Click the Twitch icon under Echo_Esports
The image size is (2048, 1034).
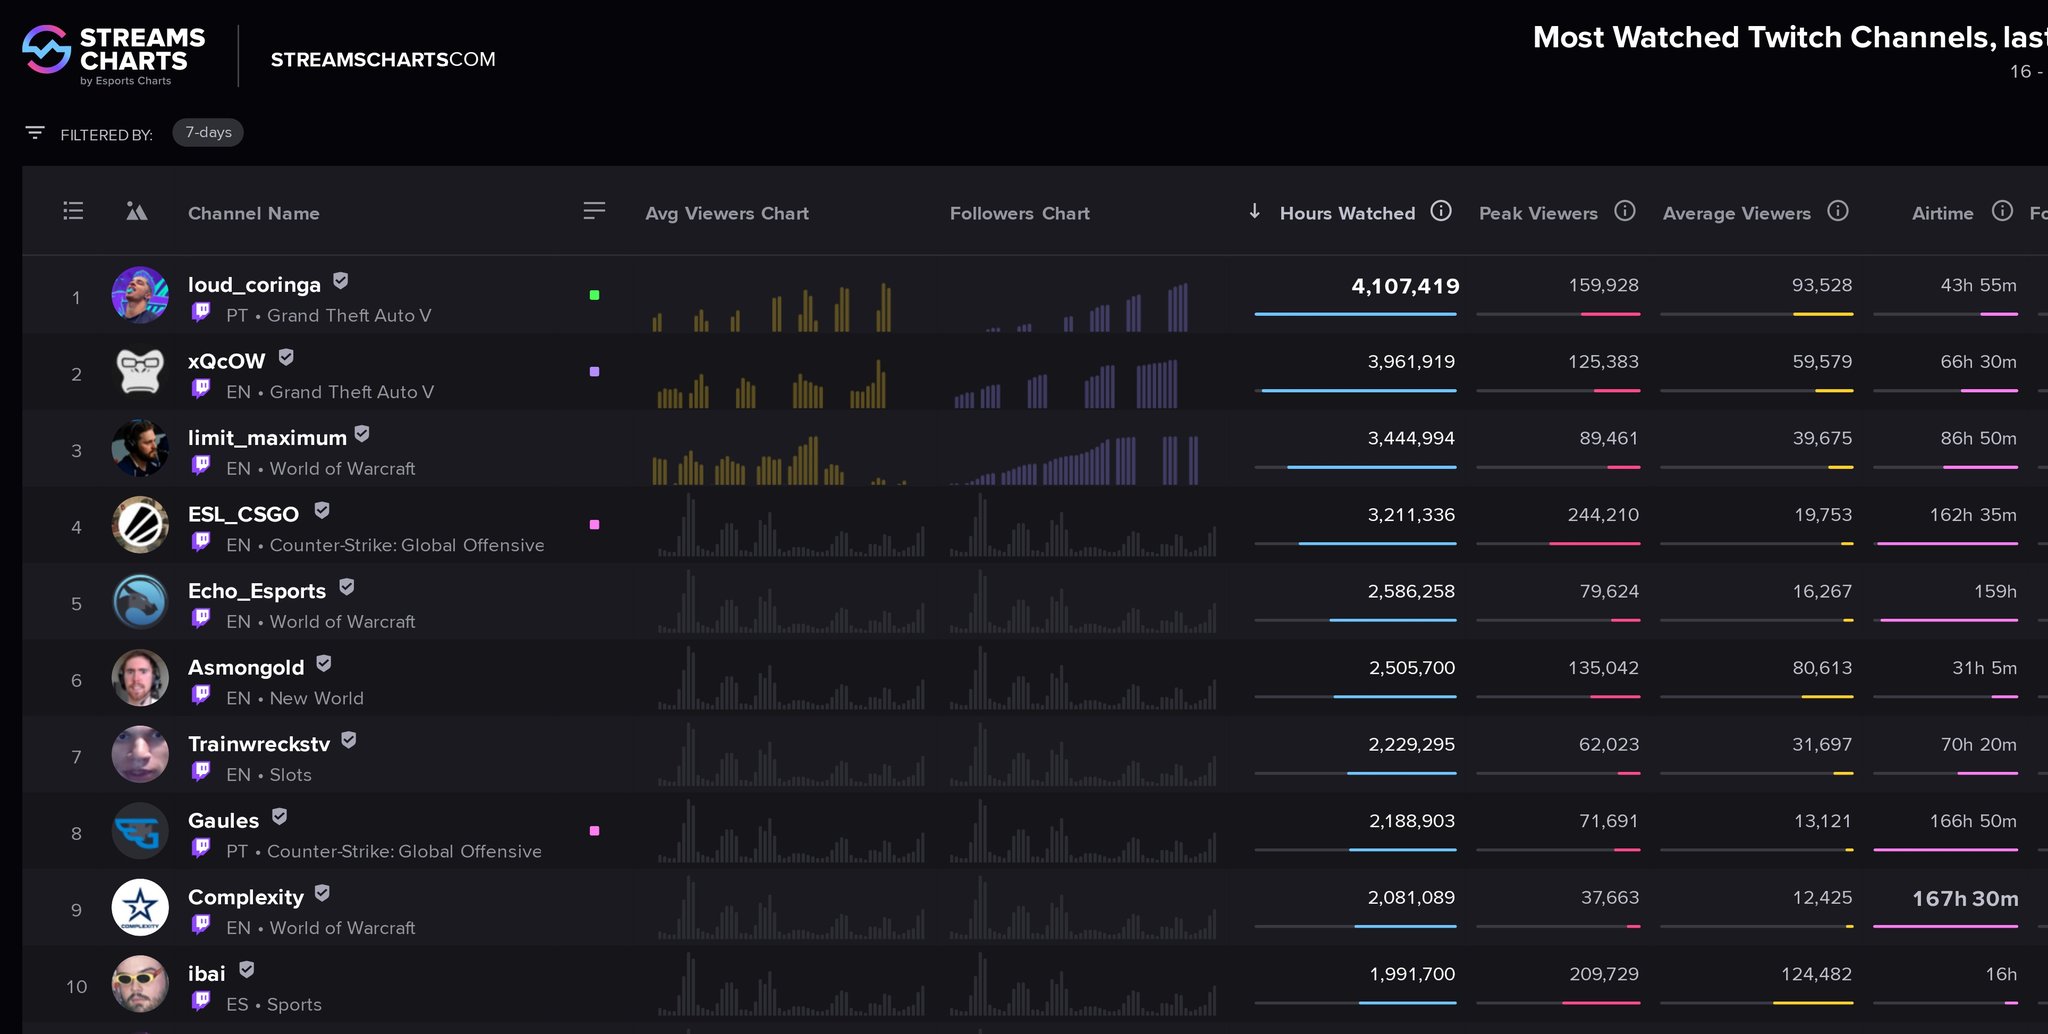tap(201, 618)
